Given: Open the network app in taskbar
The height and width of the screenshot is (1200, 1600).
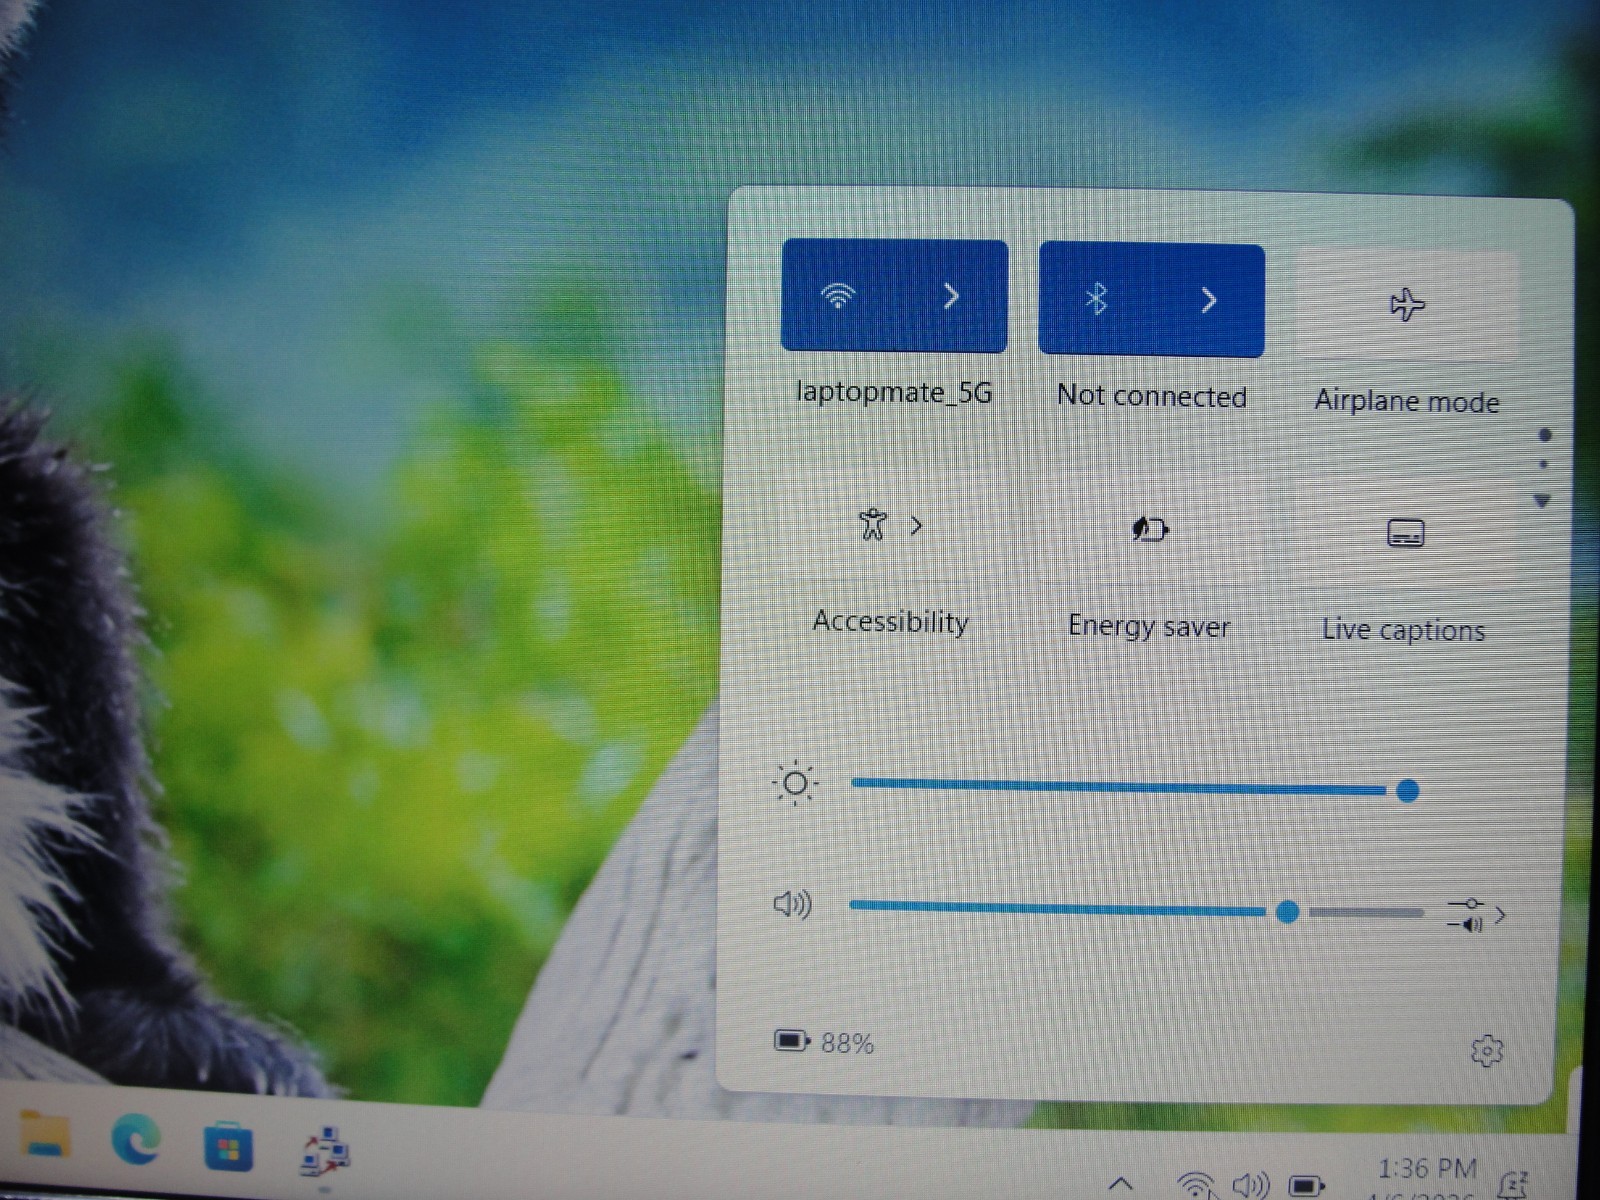Looking at the screenshot, I should pyautogui.click(x=324, y=1151).
